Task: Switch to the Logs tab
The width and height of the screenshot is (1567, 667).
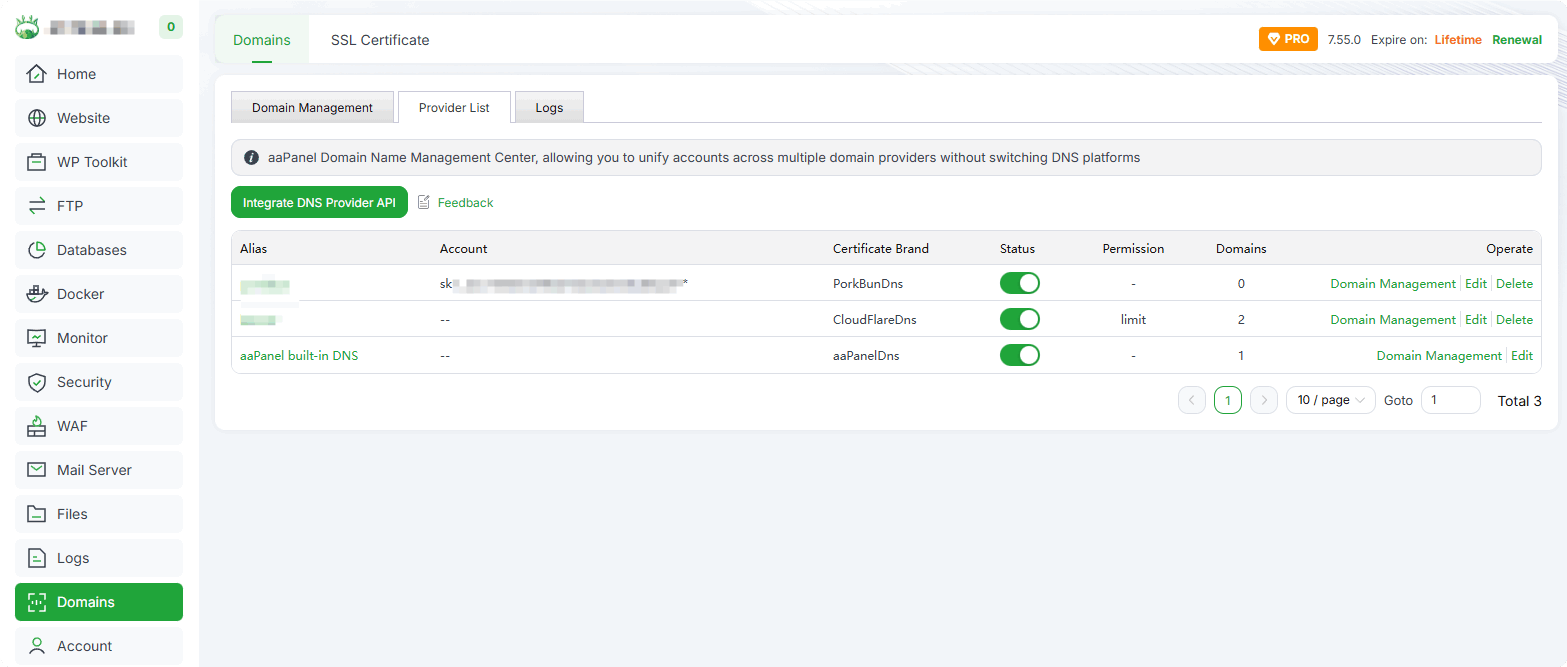Action: pos(549,108)
